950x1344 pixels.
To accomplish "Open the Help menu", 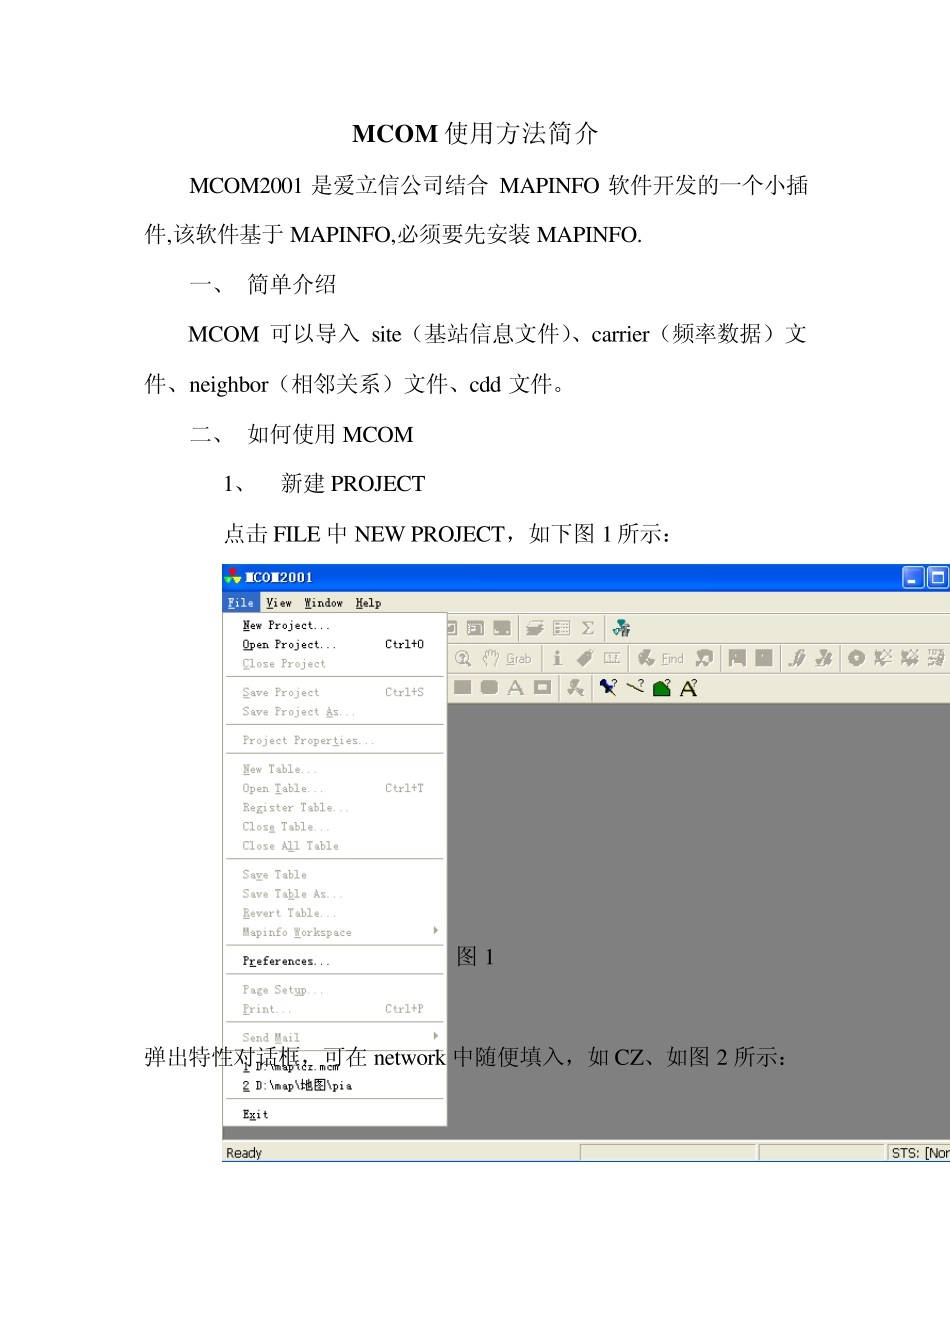I will coord(368,603).
